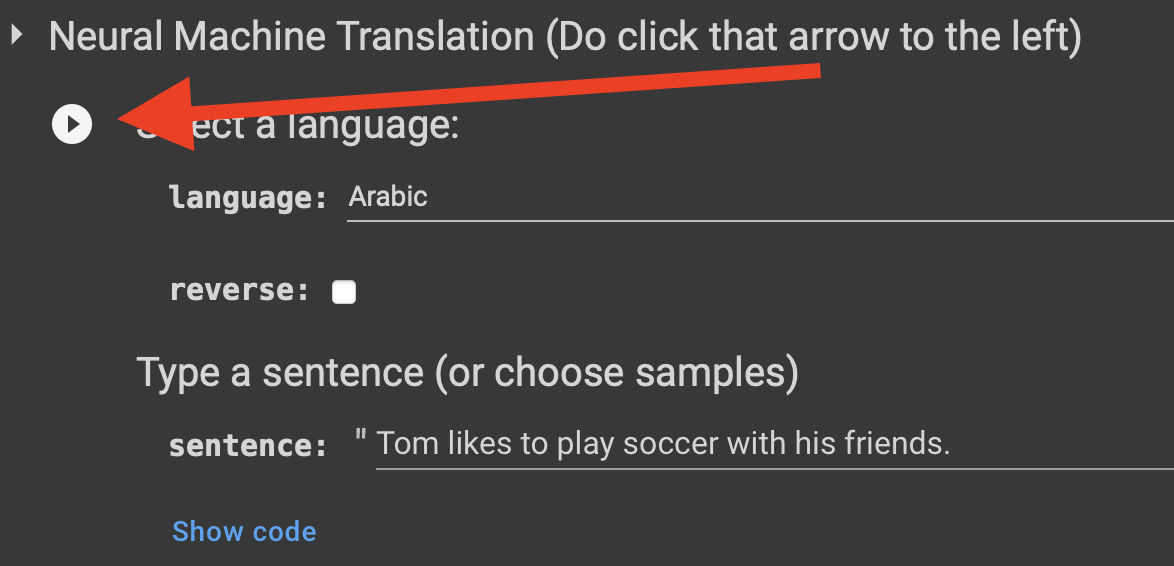Click the 'sentence:' field label

[x=249, y=446]
